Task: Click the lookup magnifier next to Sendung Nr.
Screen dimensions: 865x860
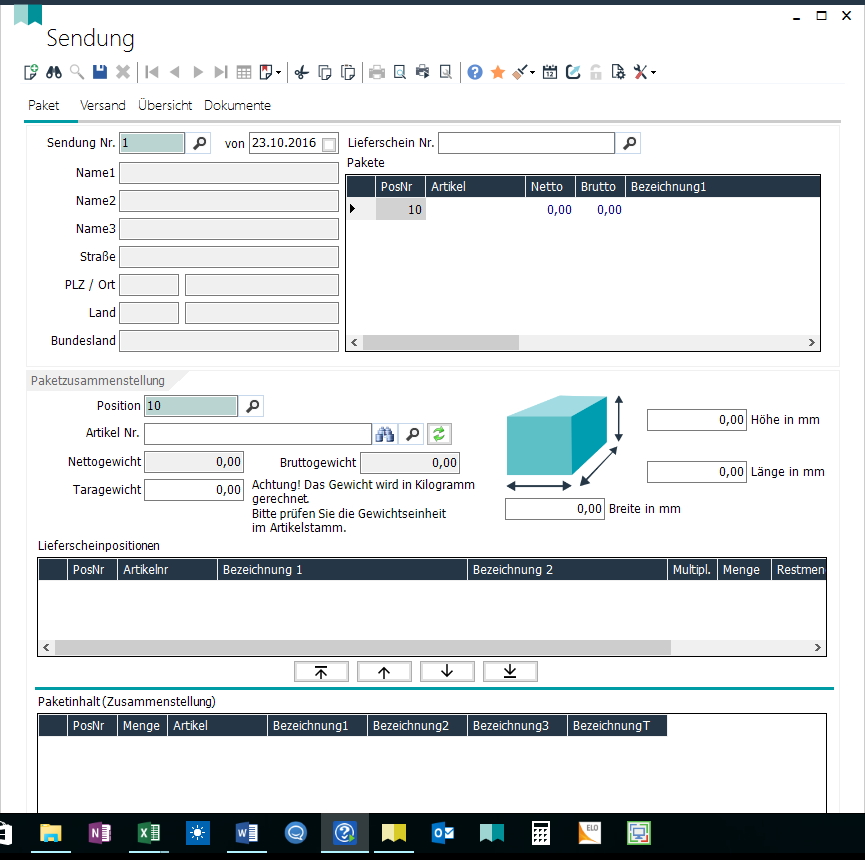Action: pos(199,143)
